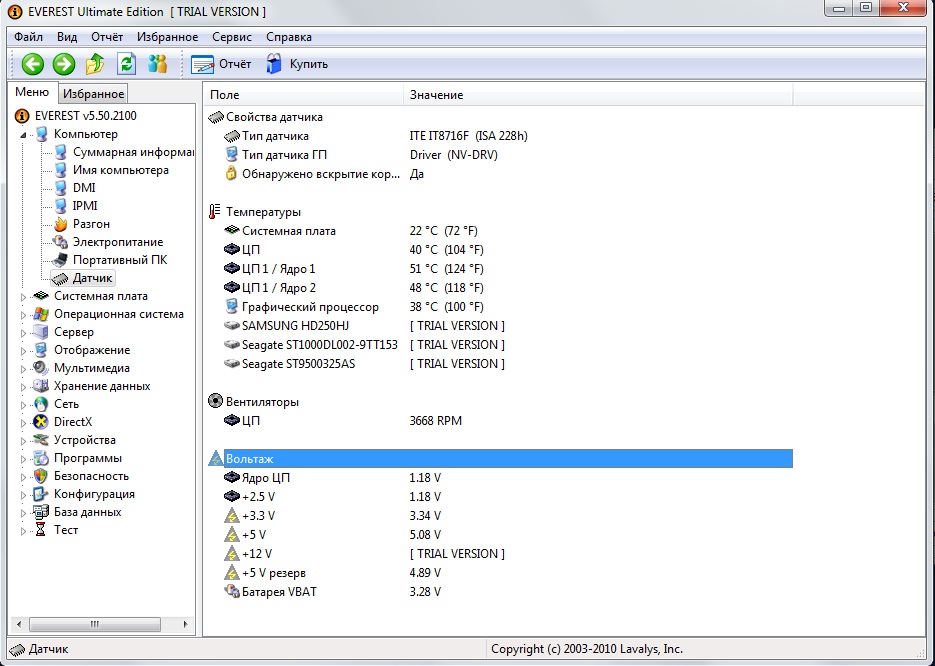This screenshot has height=666, width=935.
Task: Expand the Сеть tree node
Action: pyautogui.click(x=23, y=405)
